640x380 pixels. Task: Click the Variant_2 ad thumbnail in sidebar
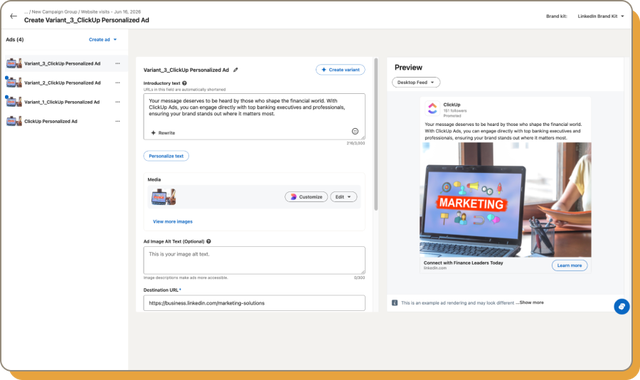click(x=14, y=83)
